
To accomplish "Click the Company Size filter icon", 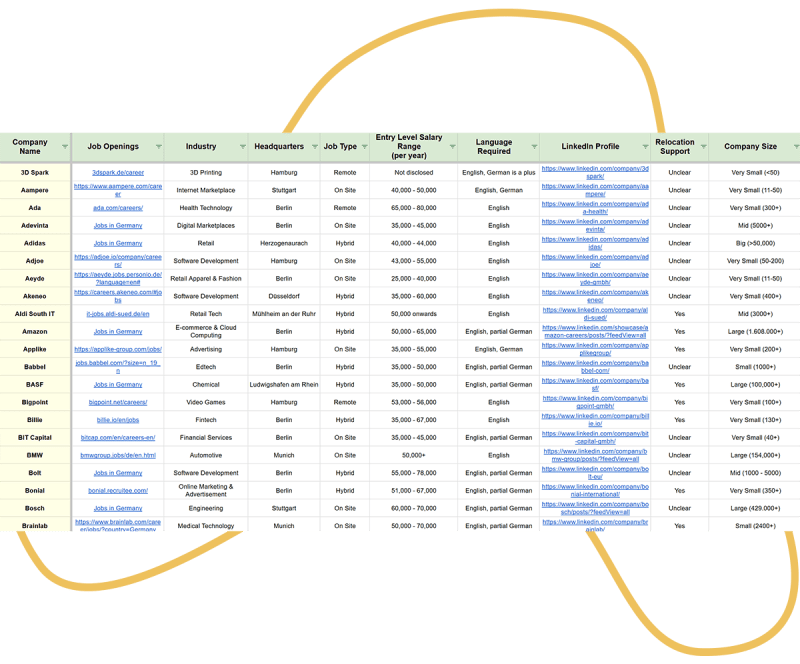I will [794, 147].
